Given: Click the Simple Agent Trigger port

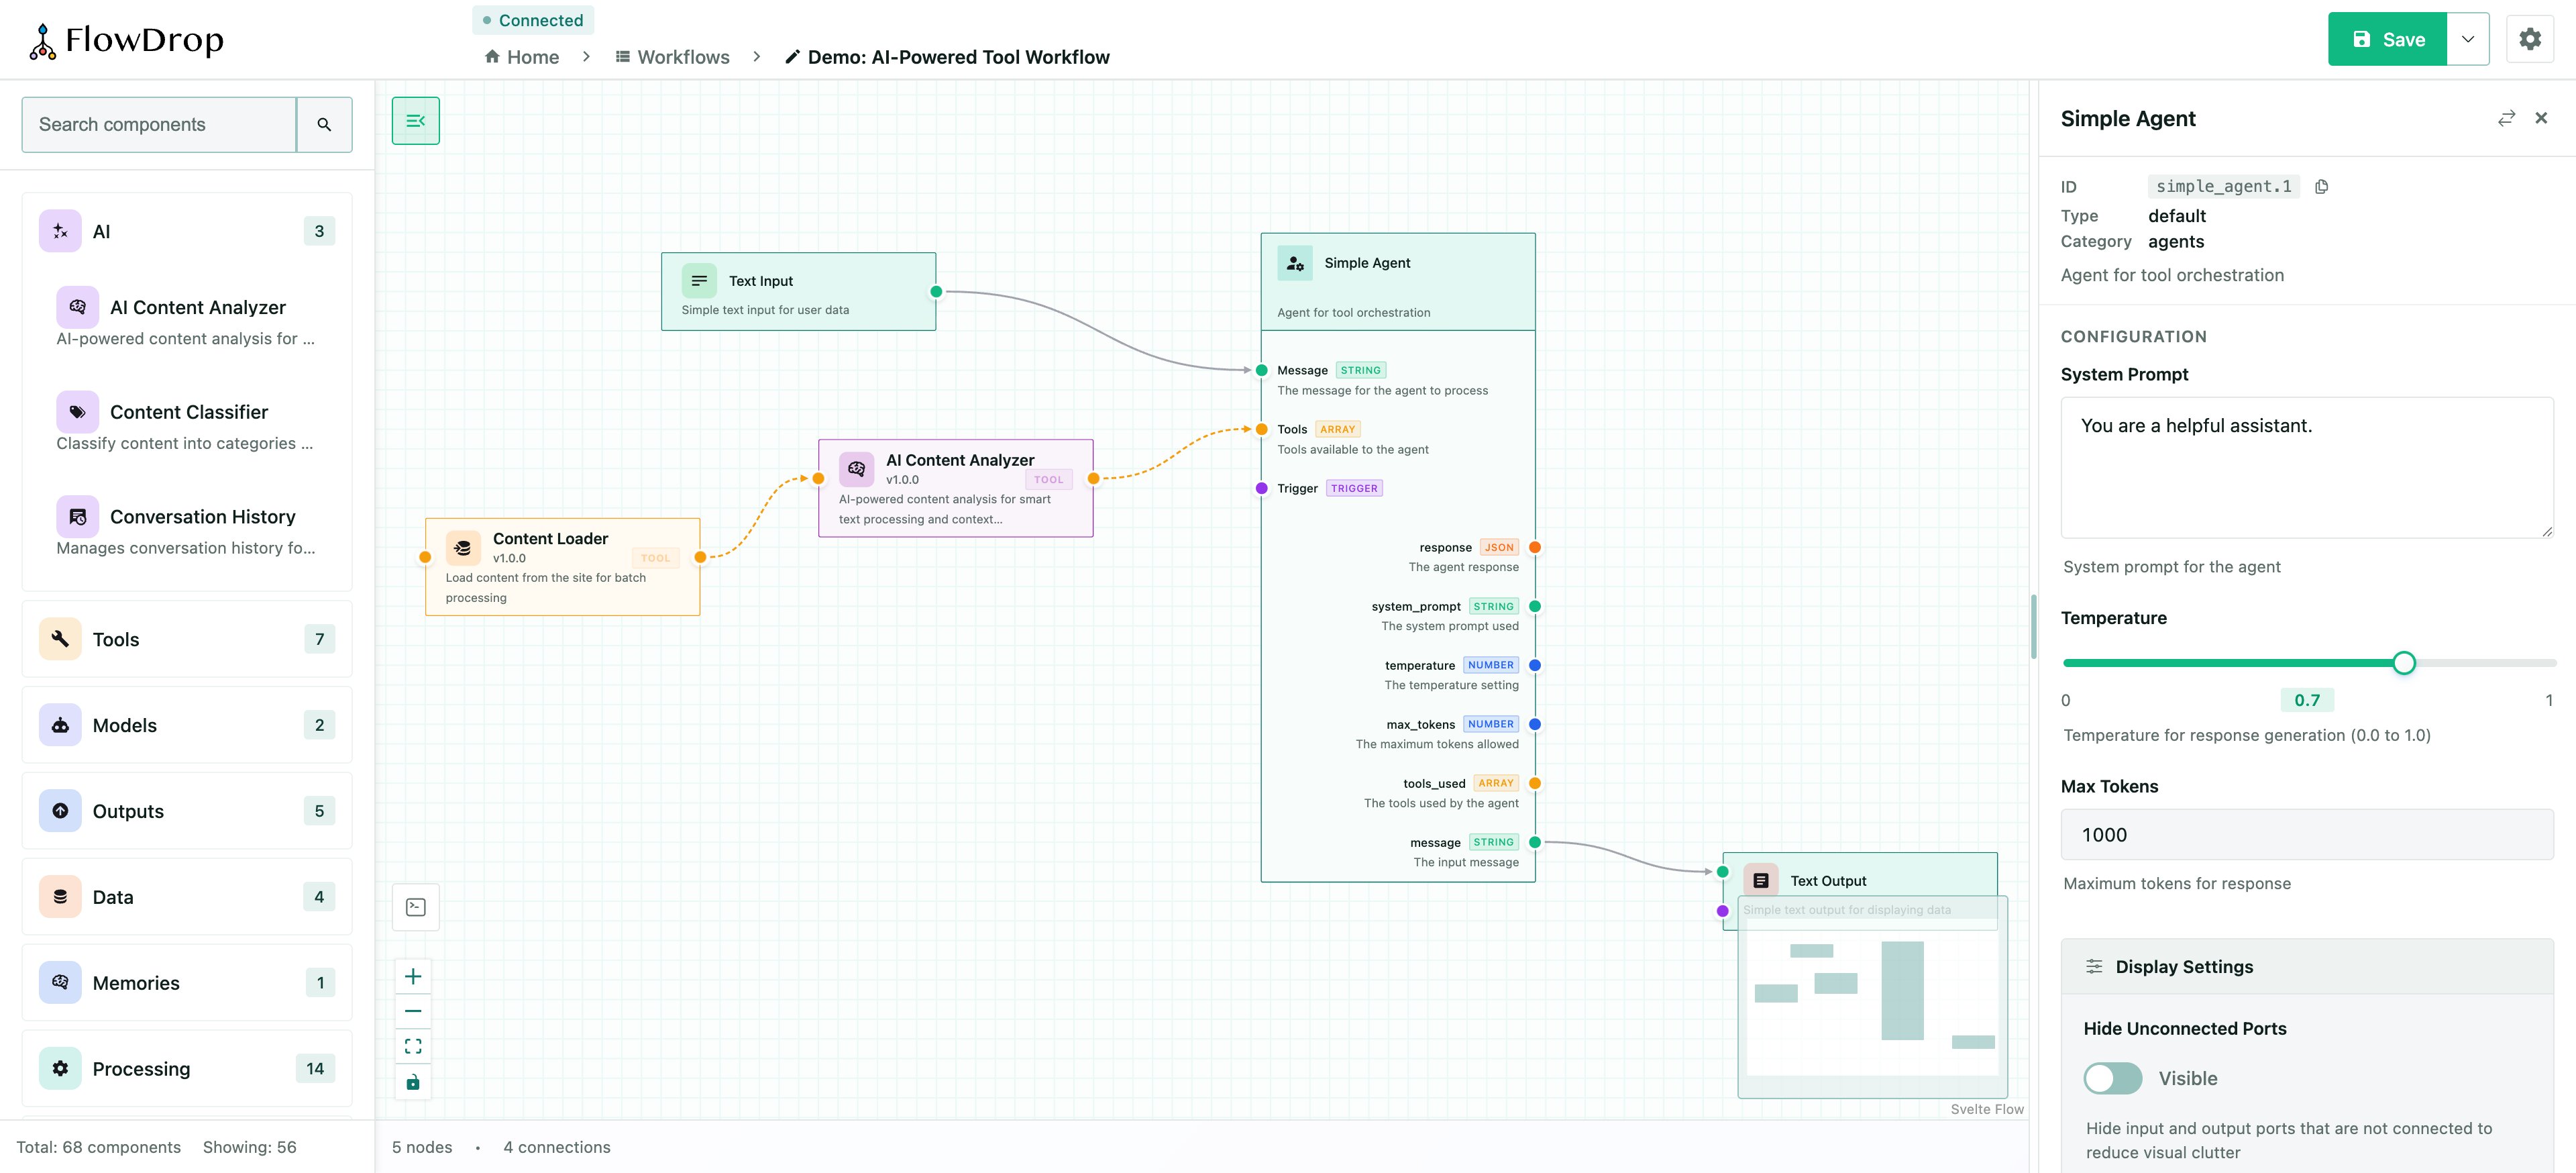Looking at the screenshot, I should tap(1262, 488).
